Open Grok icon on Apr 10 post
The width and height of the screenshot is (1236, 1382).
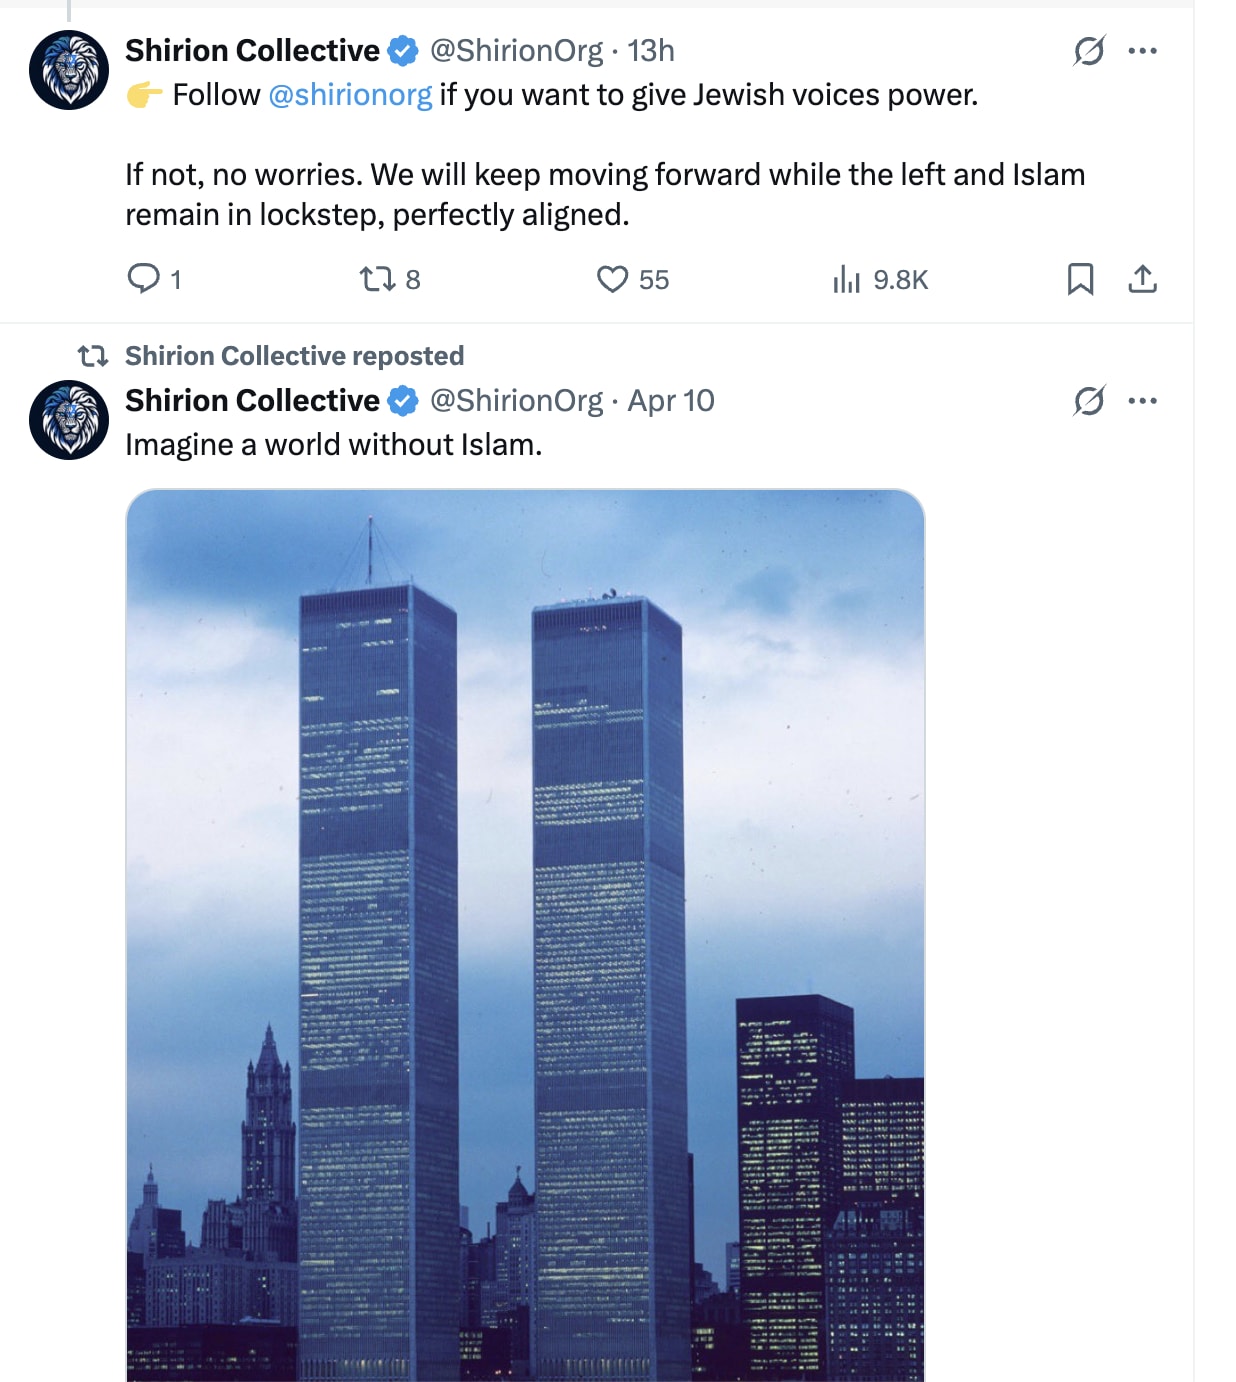tap(1089, 400)
